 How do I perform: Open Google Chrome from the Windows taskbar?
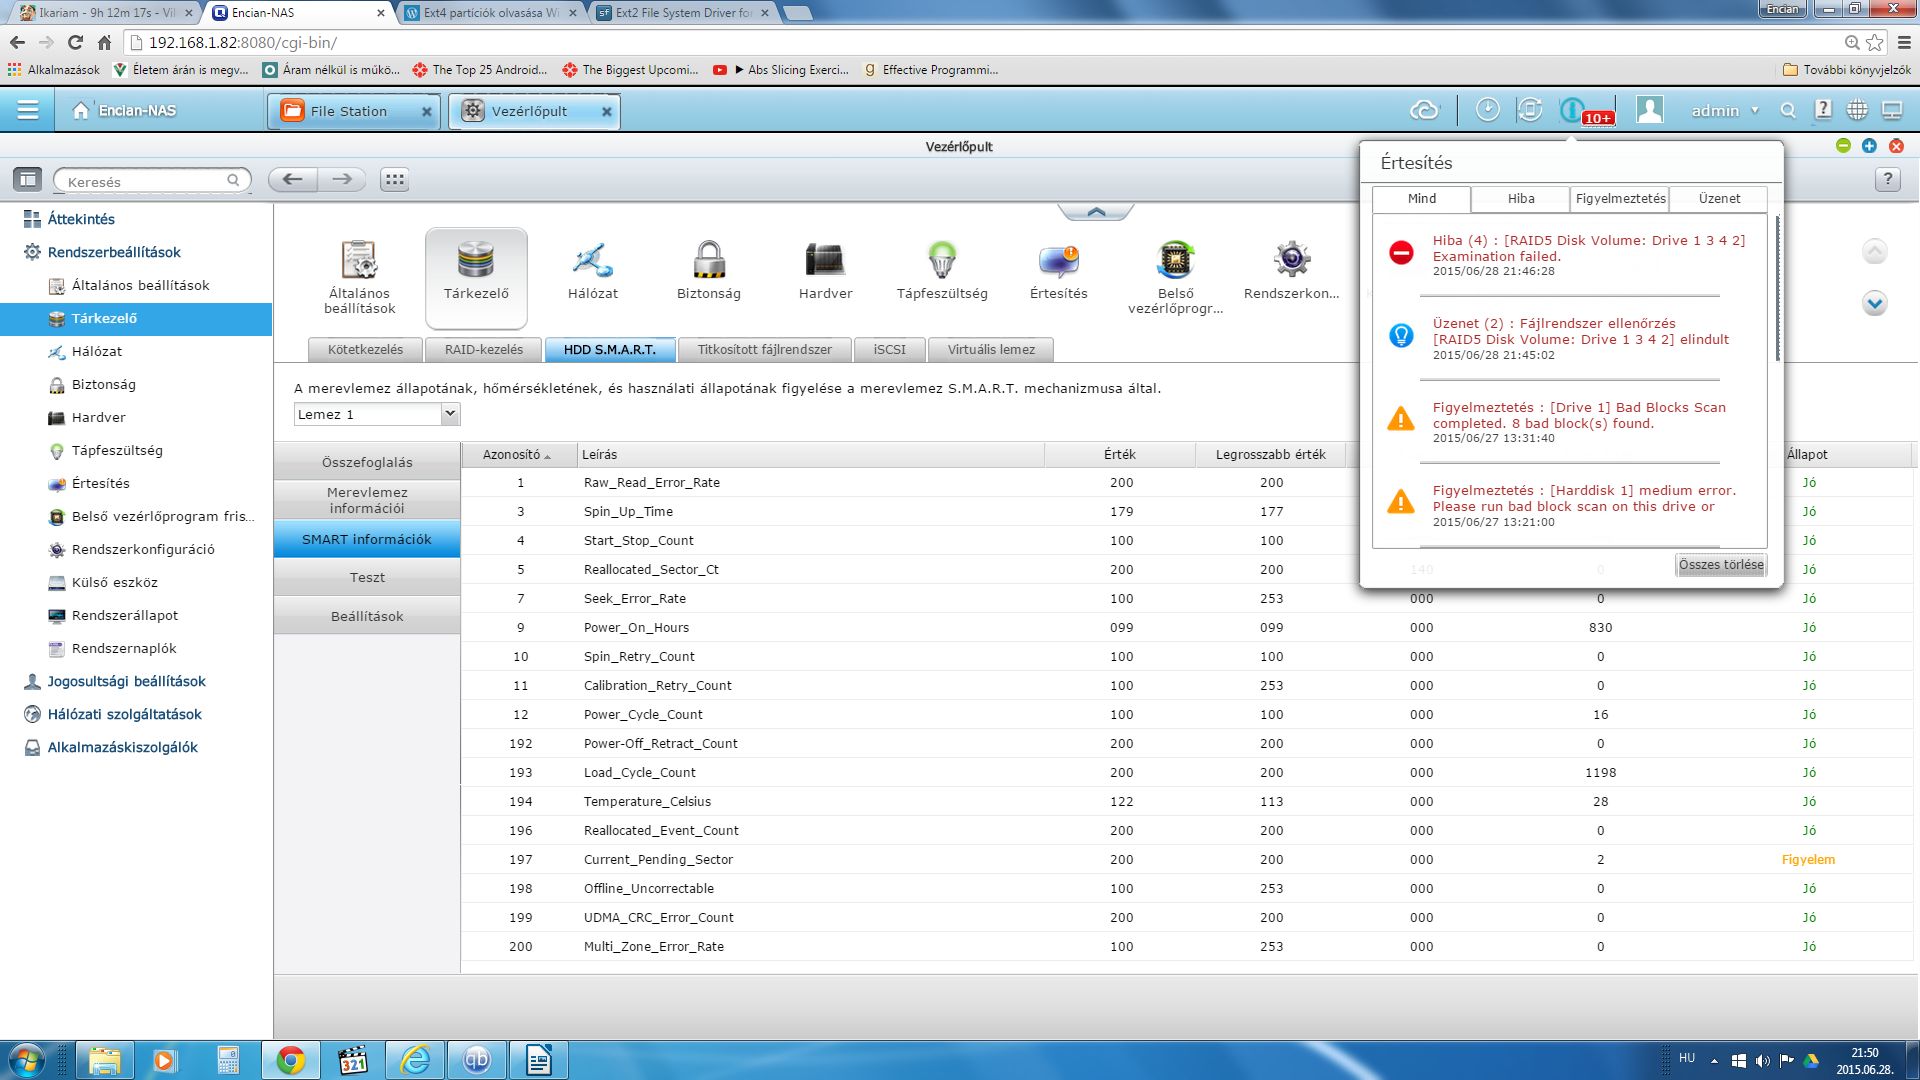point(290,1059)
